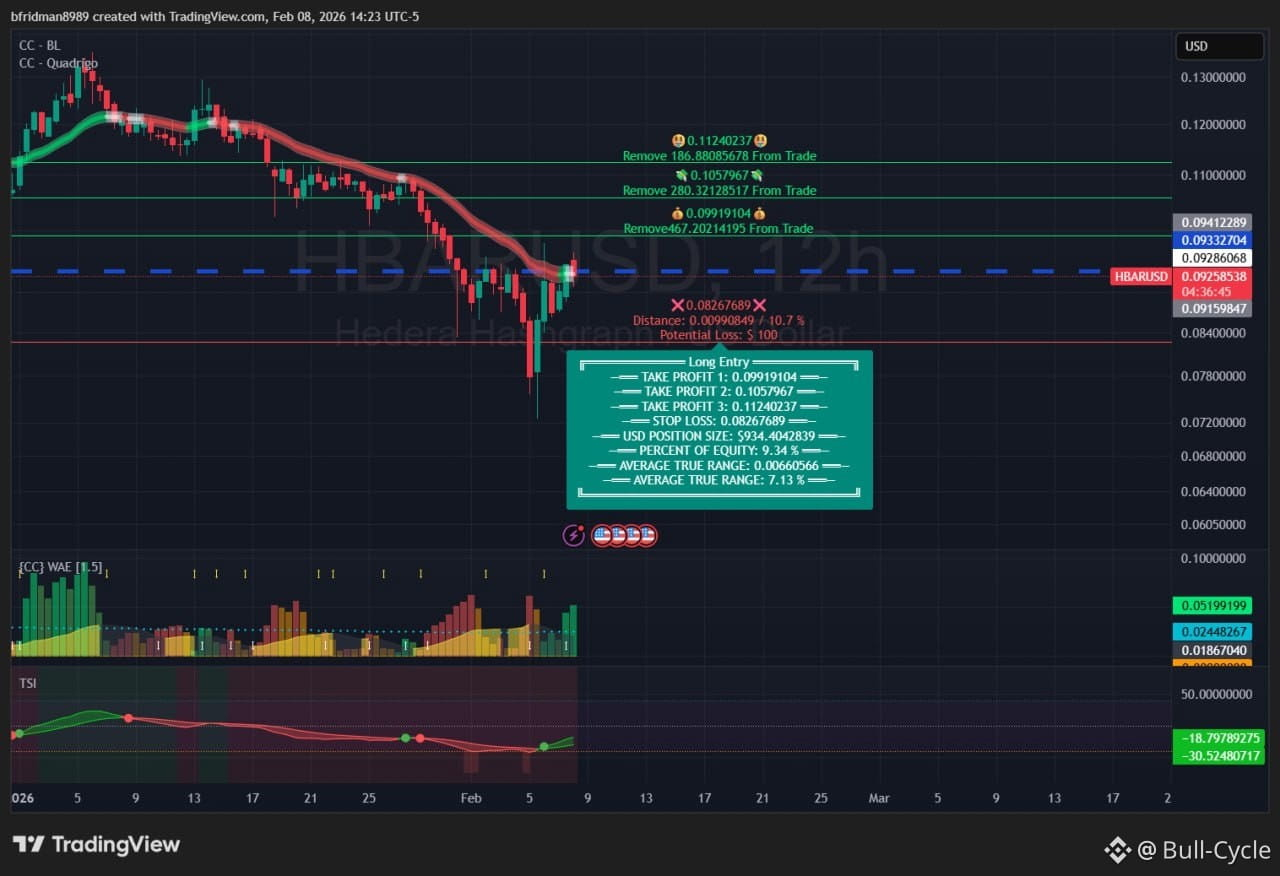Open the TradingView logo link
The height and width of the screenshot is (876, 1280).
(97, 844)
